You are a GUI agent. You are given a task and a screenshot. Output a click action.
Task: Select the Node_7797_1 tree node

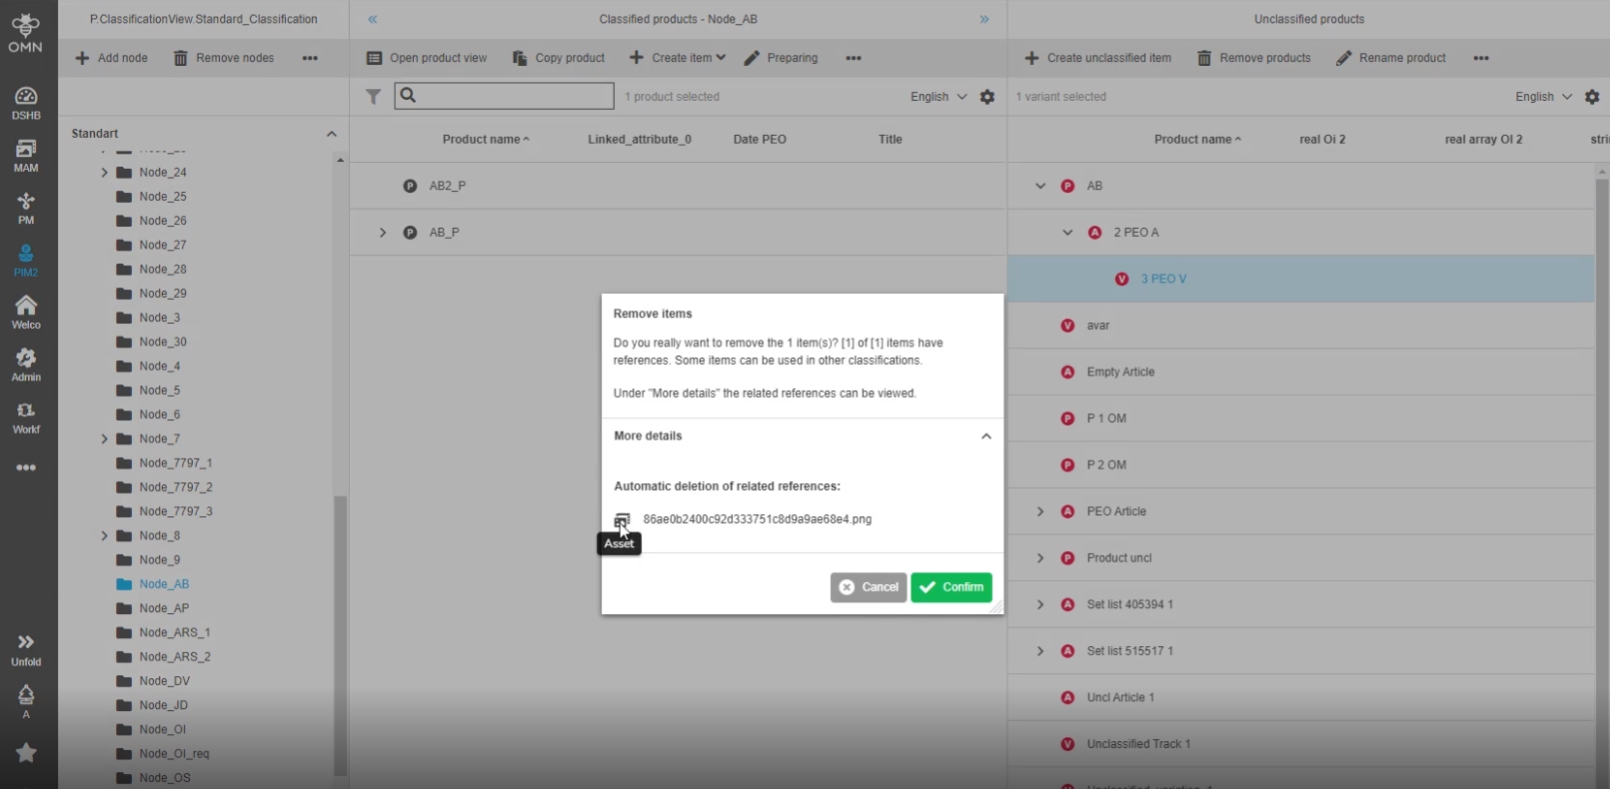(x=176, y=463)
